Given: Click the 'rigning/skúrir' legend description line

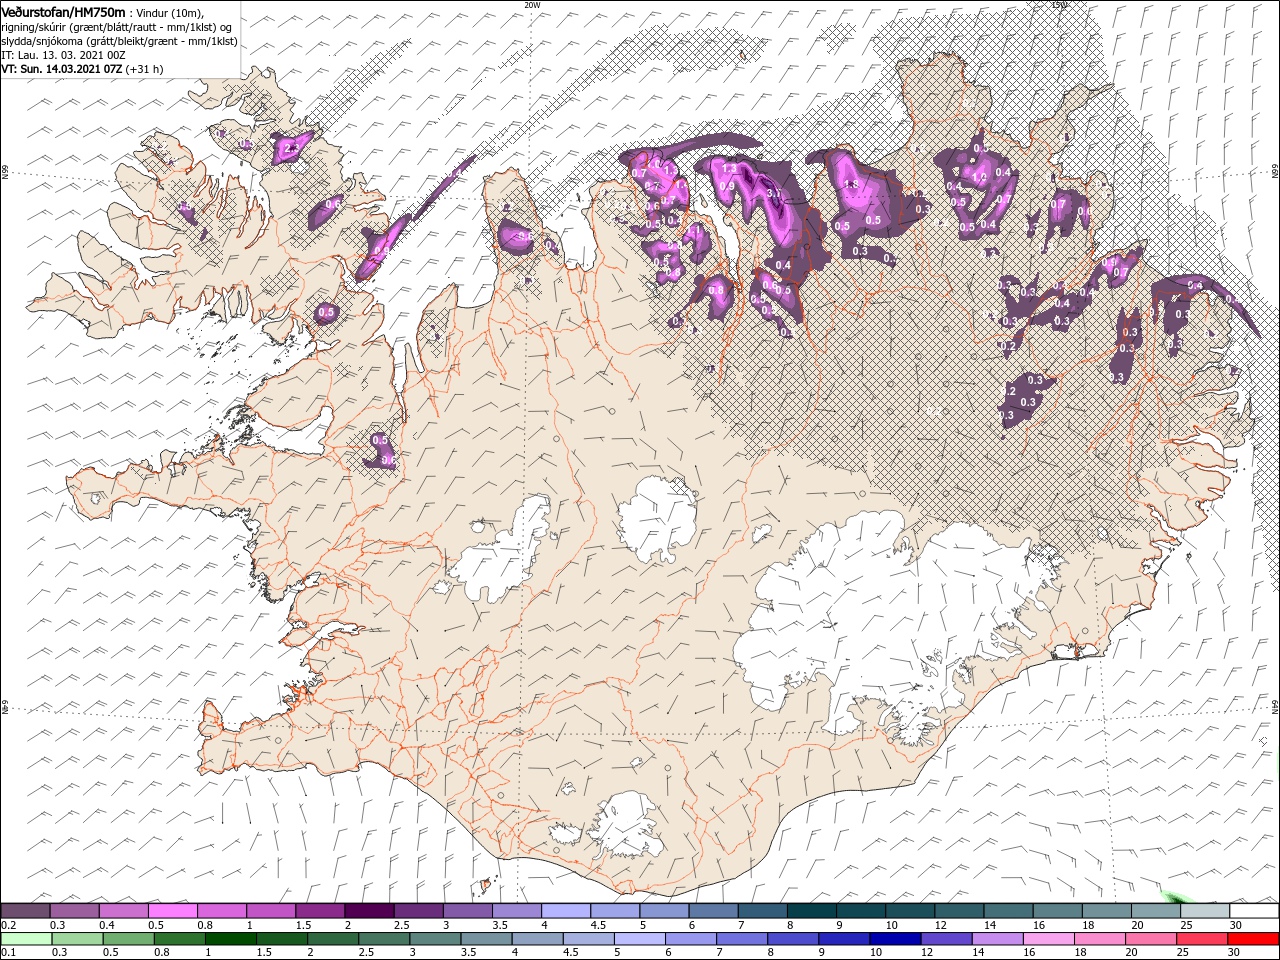Looking at the screenshot, I should (x=117, y=27).
